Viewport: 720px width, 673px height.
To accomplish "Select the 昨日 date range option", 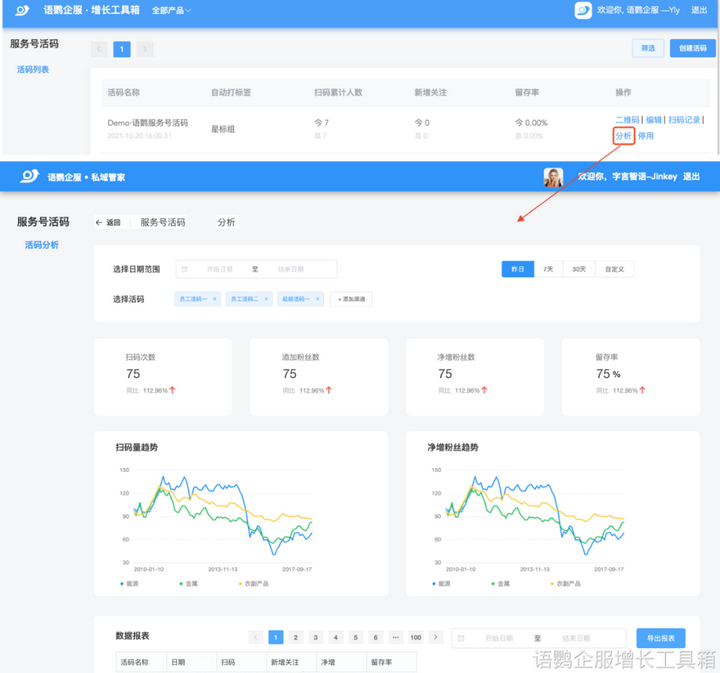I will tap(518, 269).
